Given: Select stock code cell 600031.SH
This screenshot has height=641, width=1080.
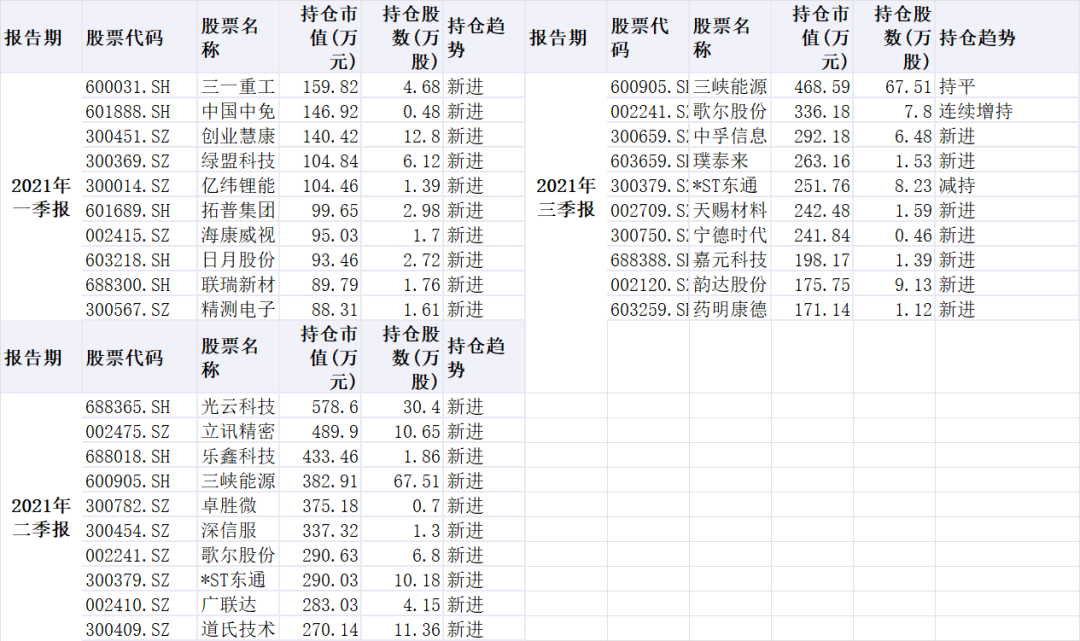Looking at the screenshot, I should [x=127, y=87].
